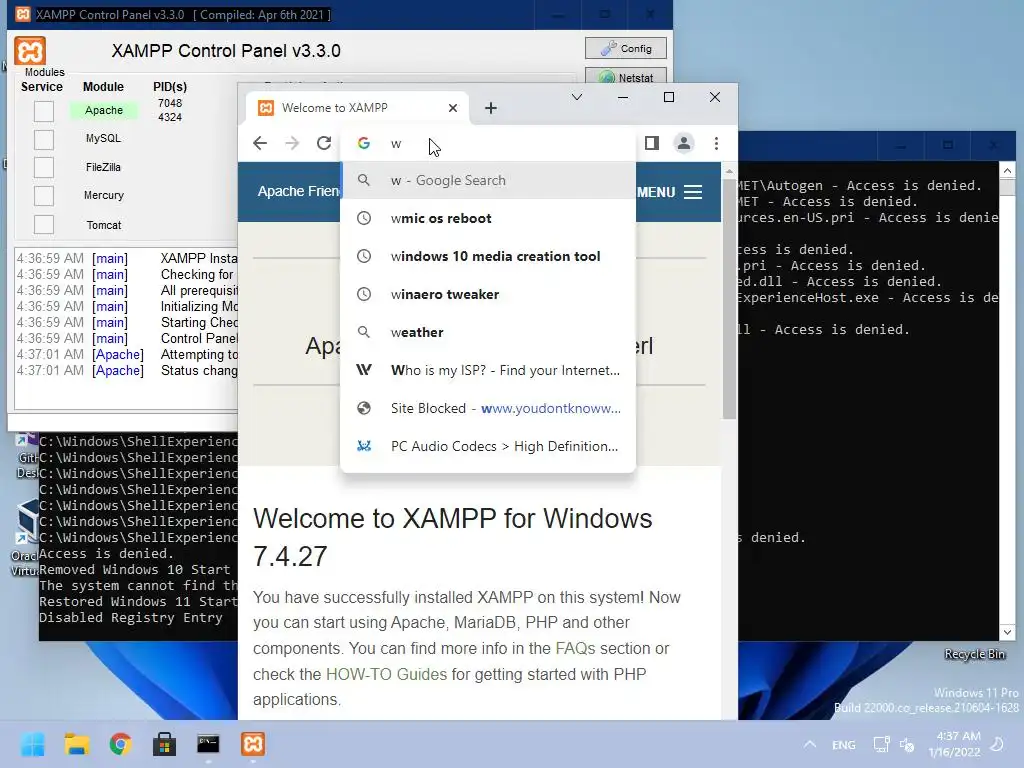Click the Tomcat module label
This screenshot has height=768, width=1024.
tap(104, 225)
